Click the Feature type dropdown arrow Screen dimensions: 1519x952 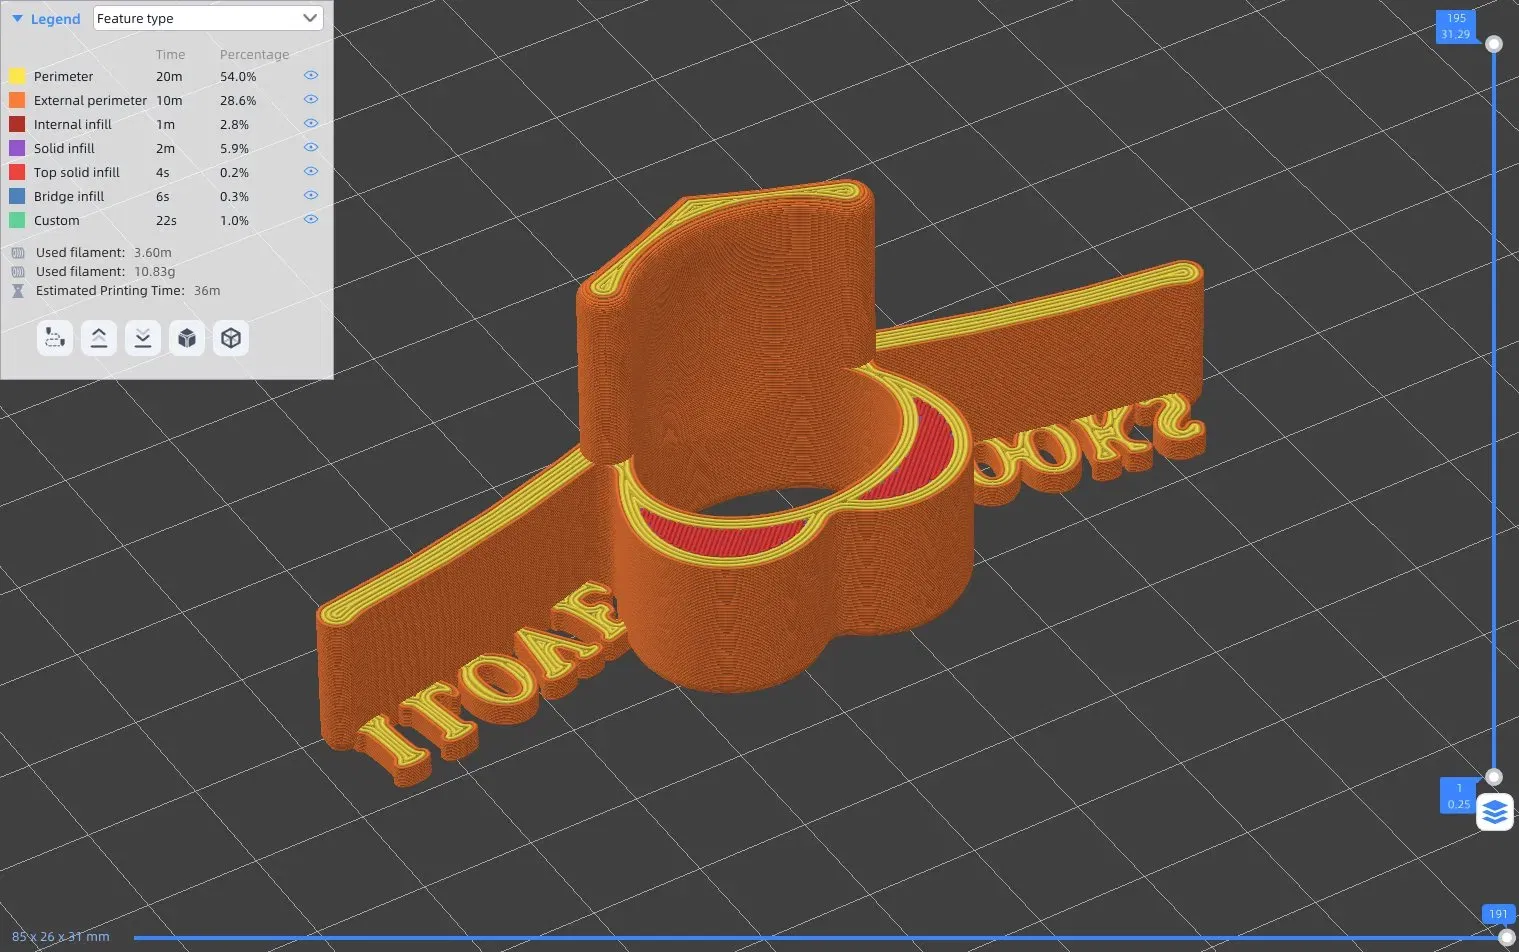click(x=310, y=18)
